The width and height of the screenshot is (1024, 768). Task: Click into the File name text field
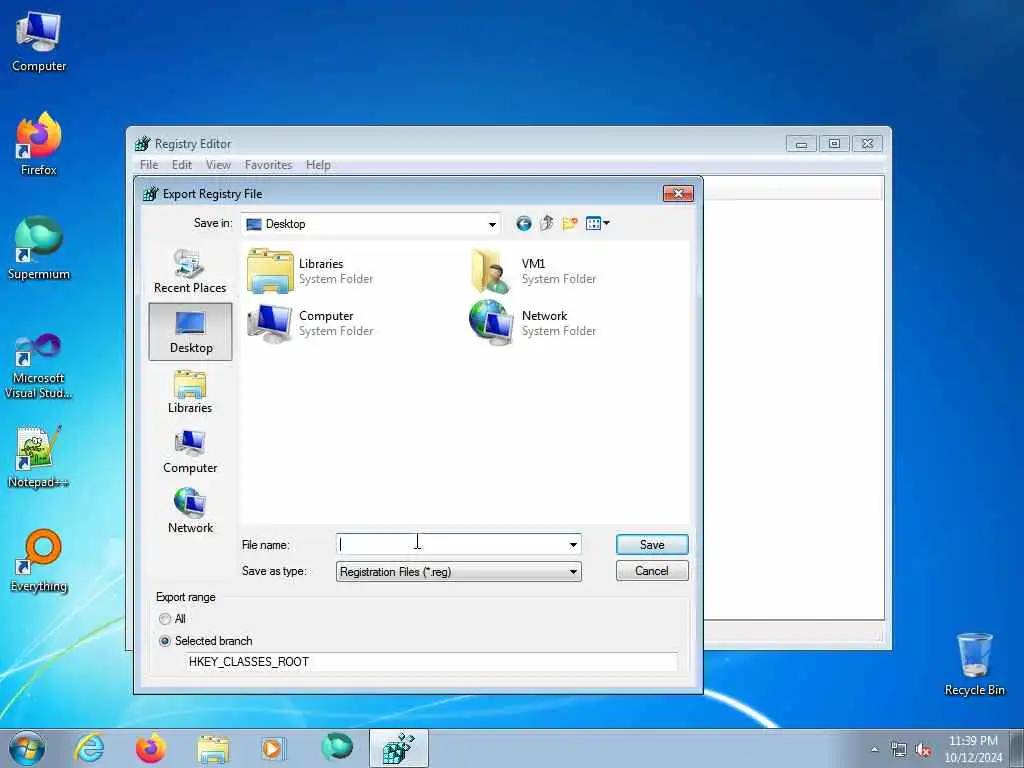click(x=452, y=544)
